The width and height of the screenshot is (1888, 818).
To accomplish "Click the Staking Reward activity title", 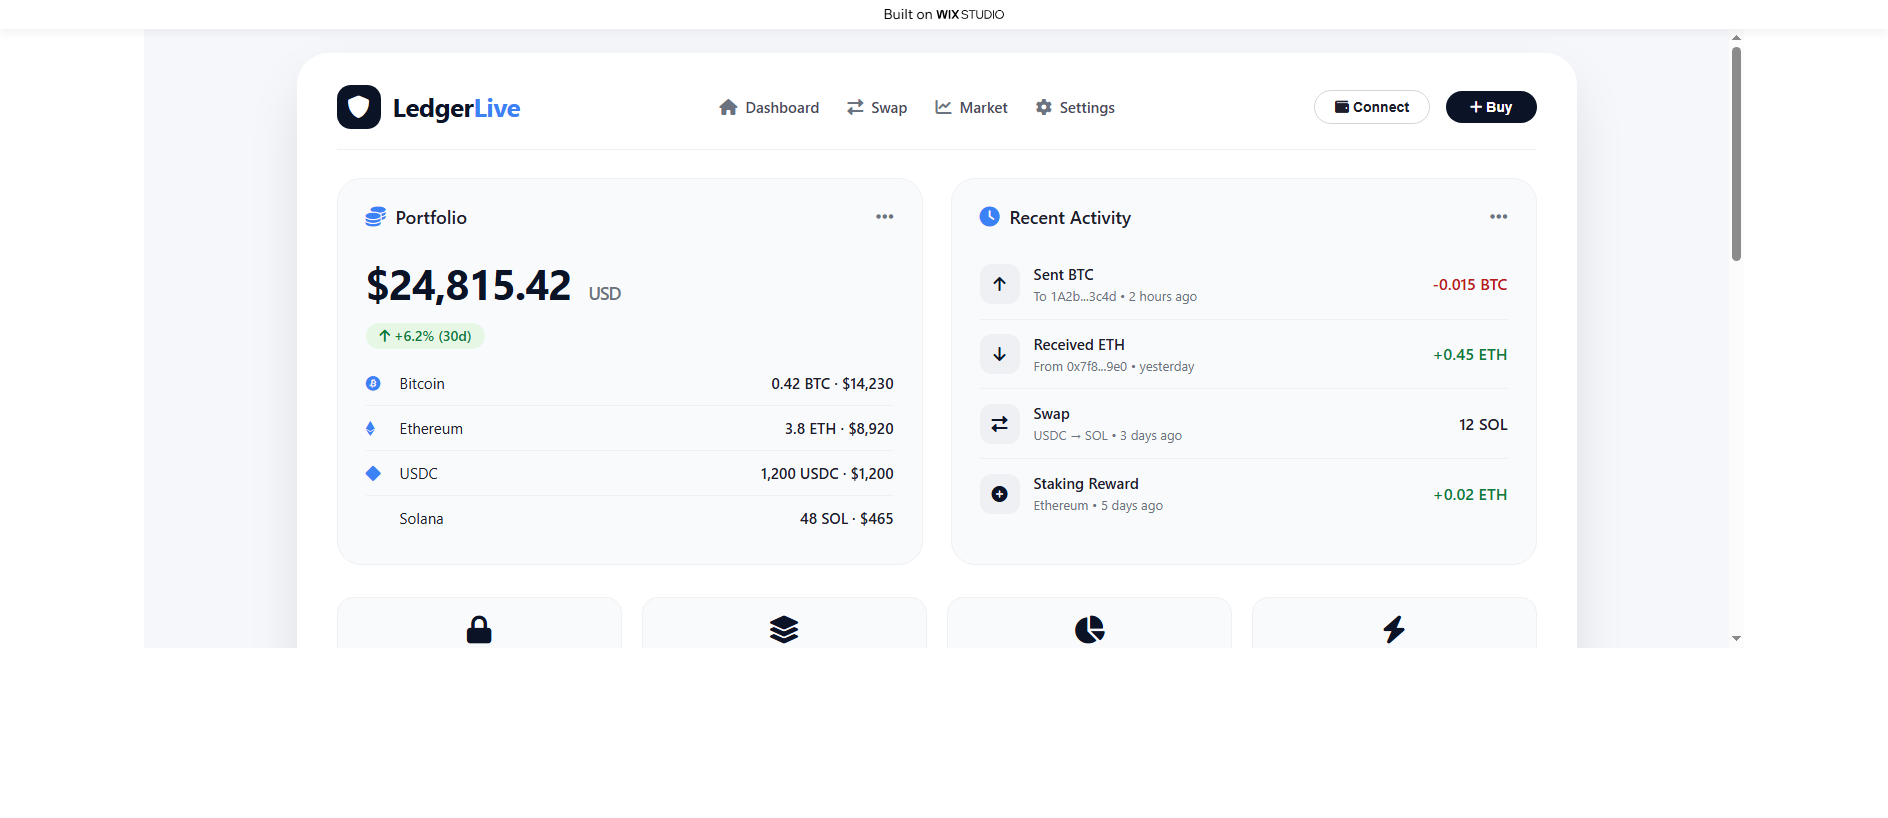I will click(x=1086, y=484).
